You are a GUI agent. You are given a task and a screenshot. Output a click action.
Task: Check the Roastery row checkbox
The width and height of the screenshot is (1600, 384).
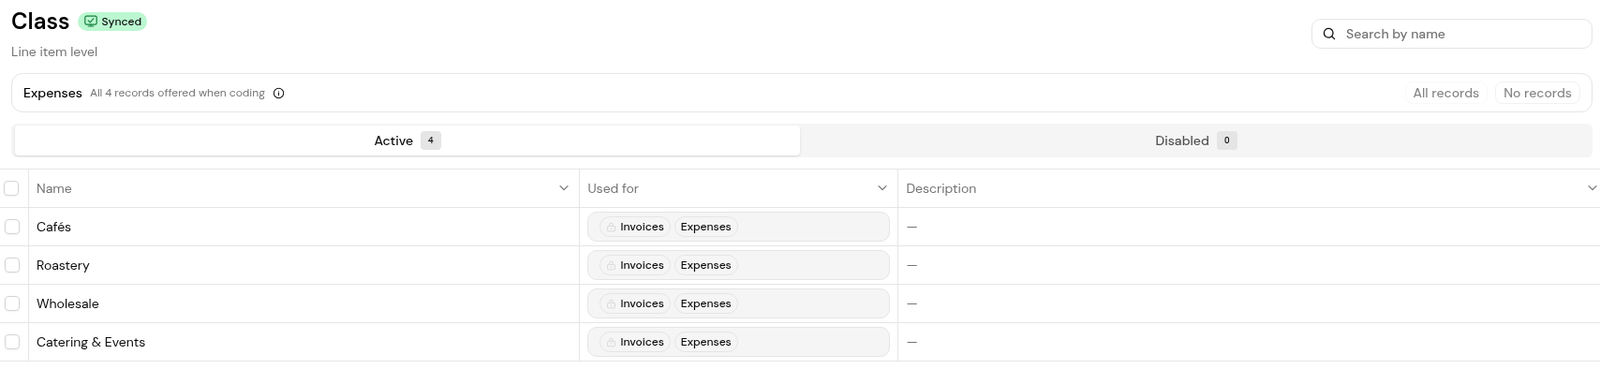[12, 265]
